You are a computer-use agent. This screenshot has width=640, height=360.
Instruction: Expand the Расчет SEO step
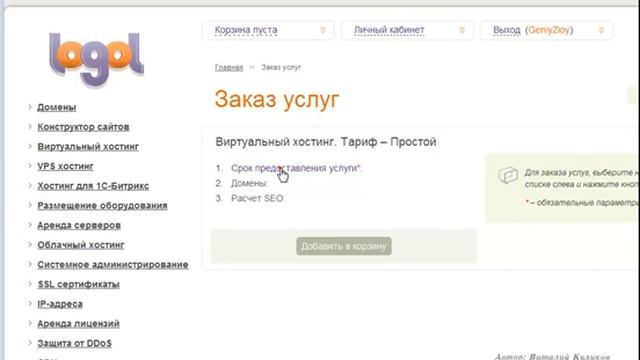point(257,198)
